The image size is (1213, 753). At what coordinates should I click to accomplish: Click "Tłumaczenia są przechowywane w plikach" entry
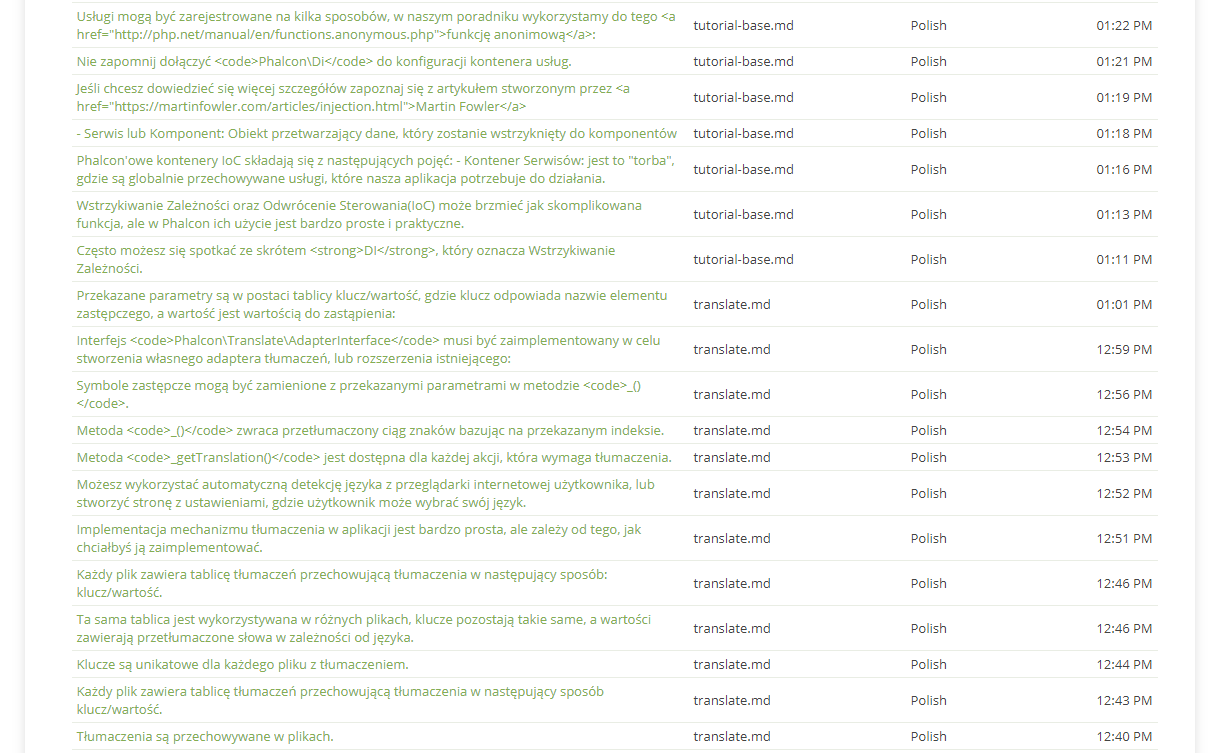(x=205, y=736)
